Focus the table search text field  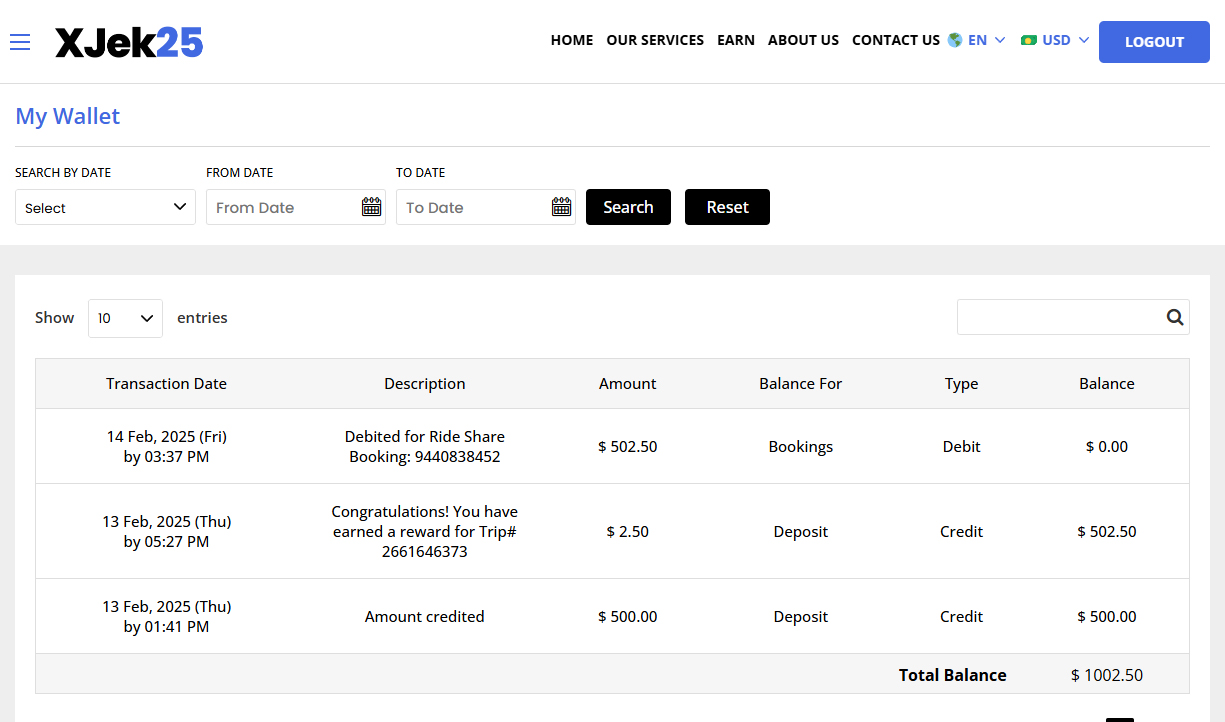point(1058,317)
